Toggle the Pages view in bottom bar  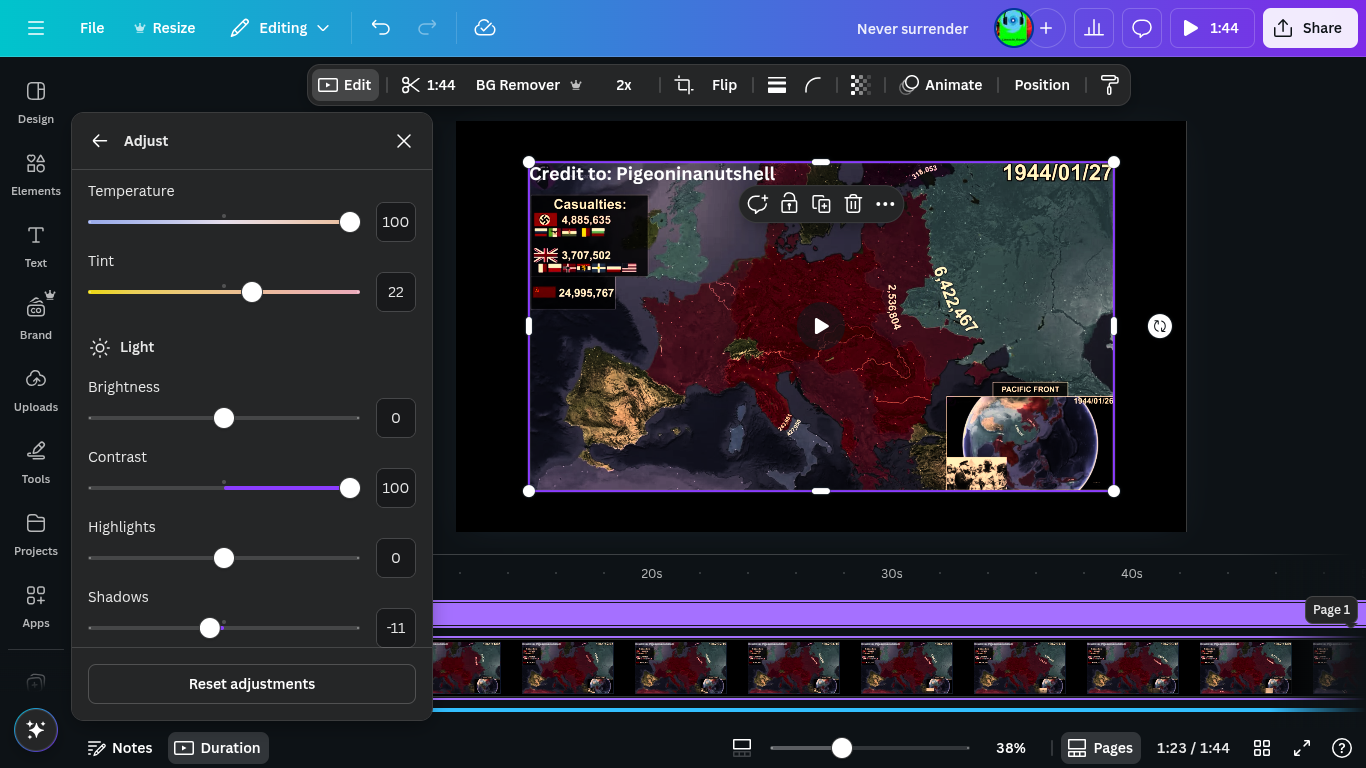[x=1100, y=748]
